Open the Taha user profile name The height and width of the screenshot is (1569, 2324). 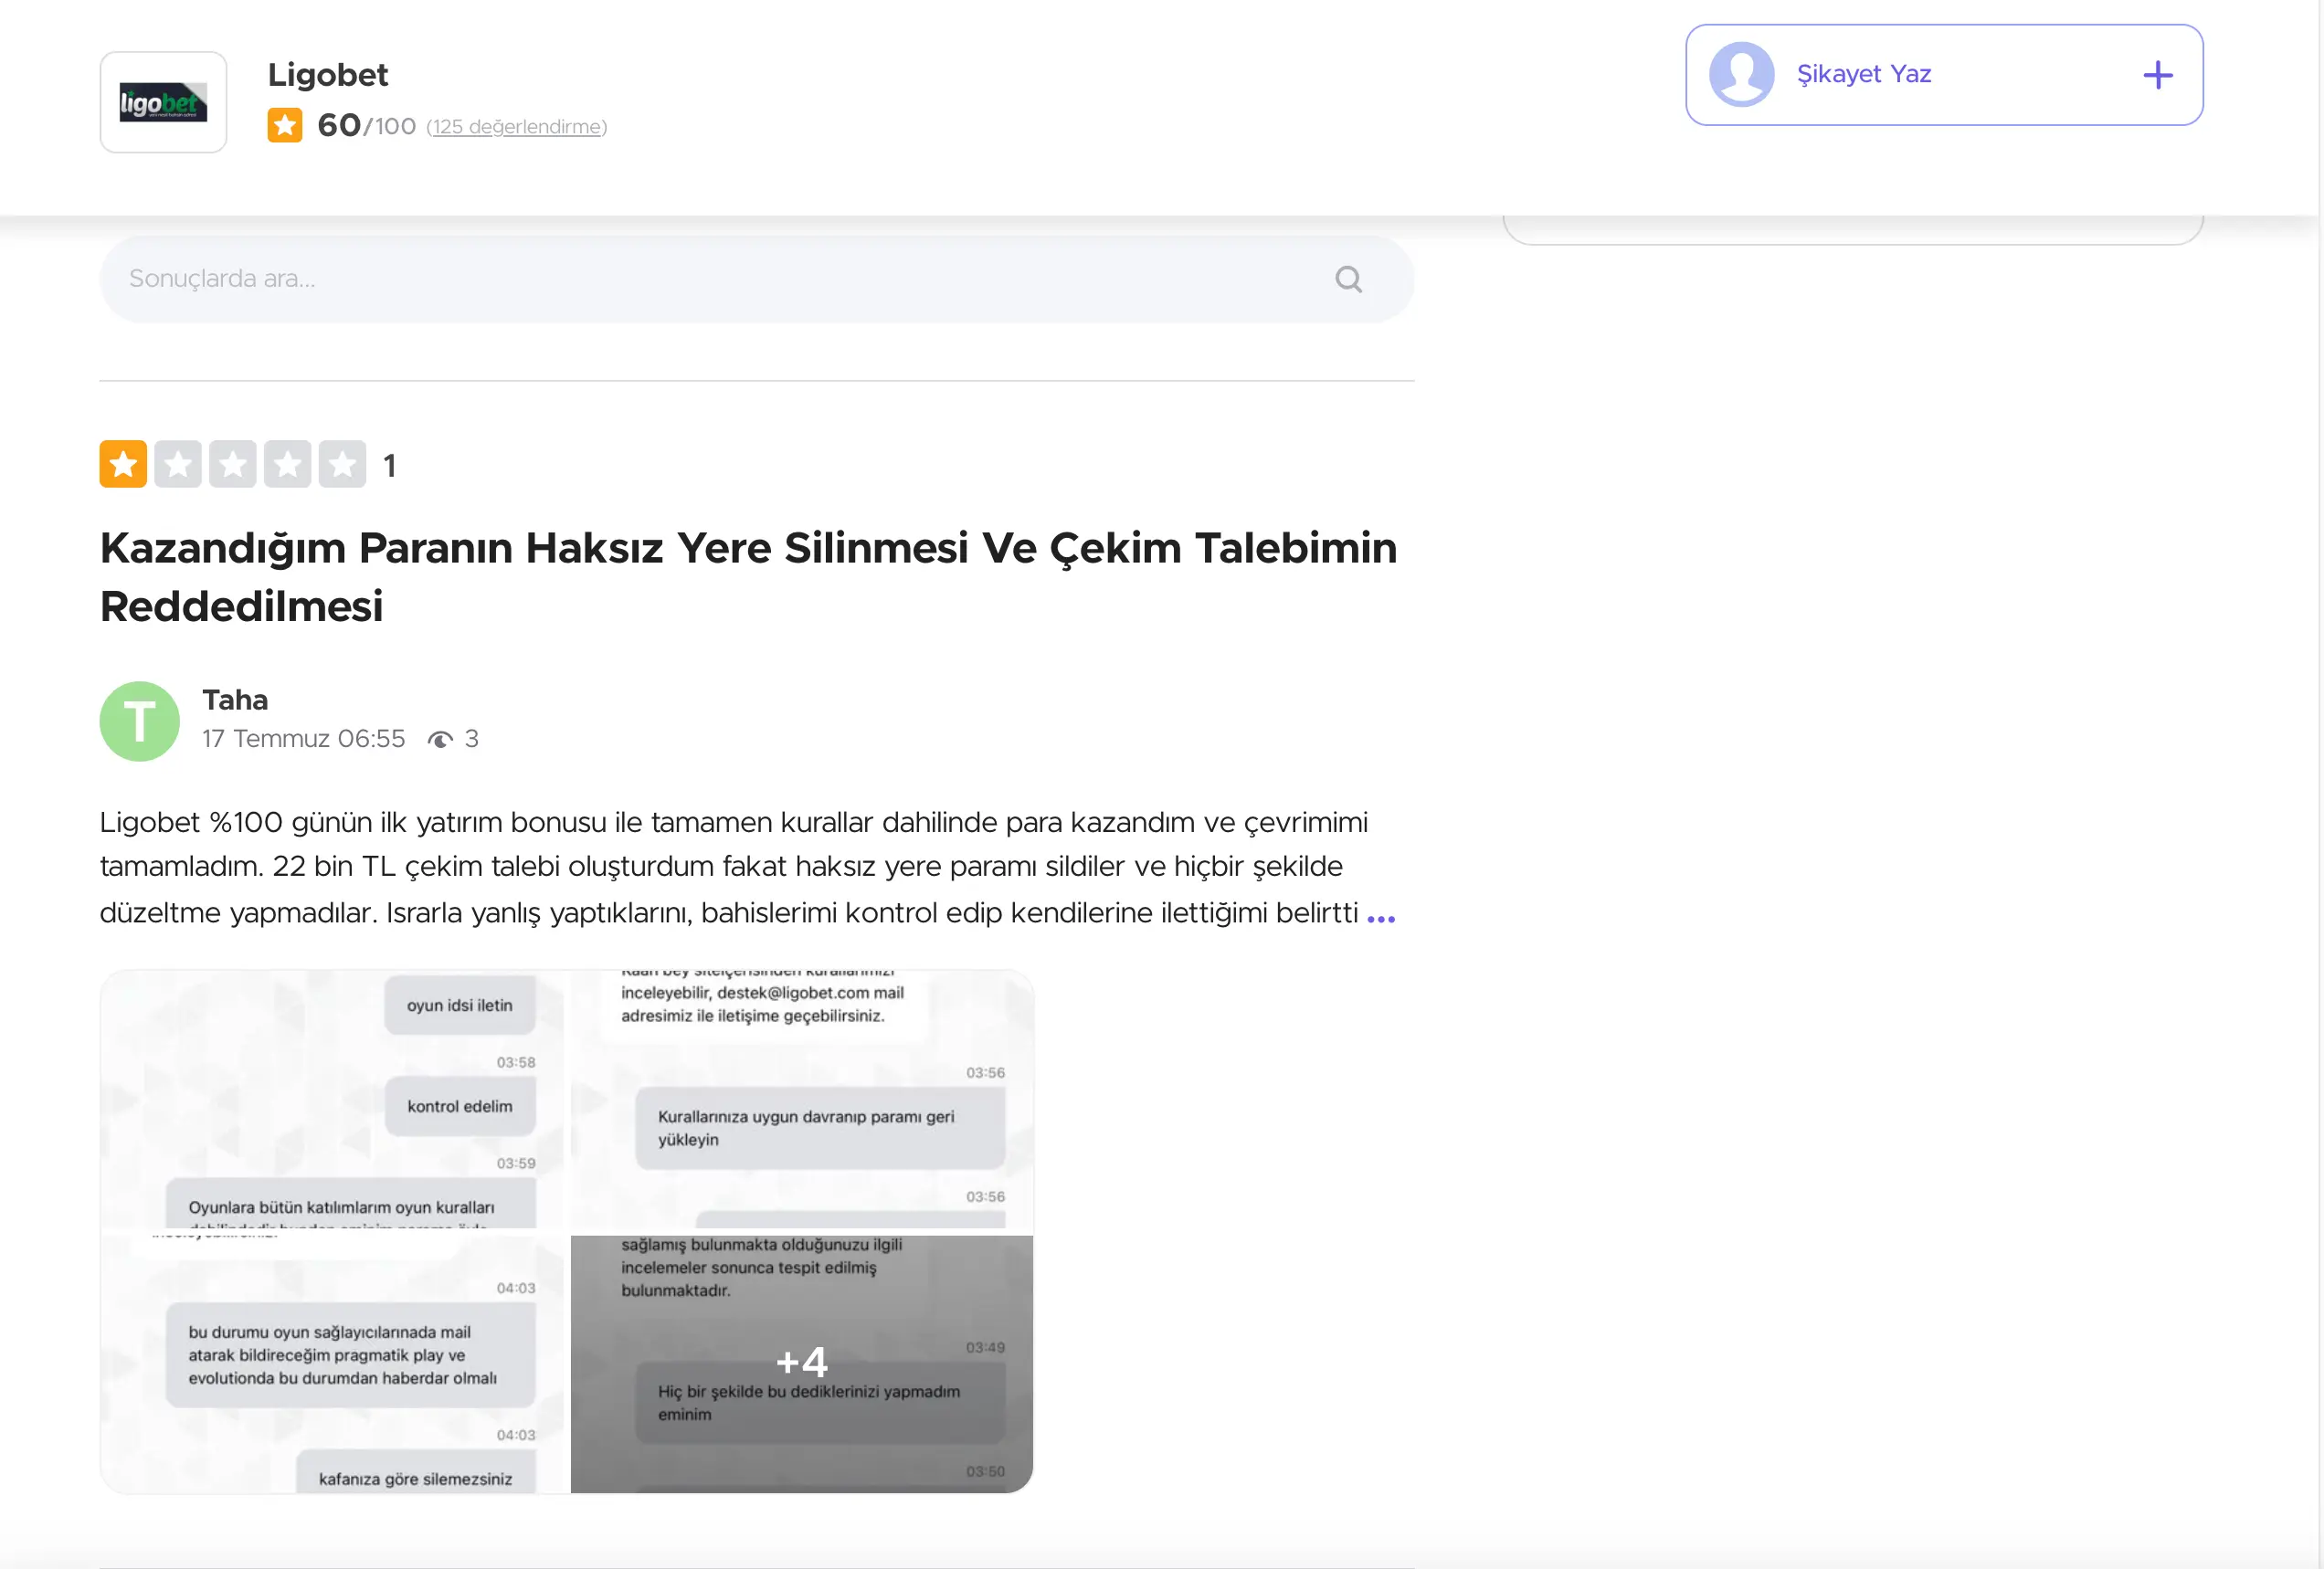pyautogui.click(x=235, y=700)
